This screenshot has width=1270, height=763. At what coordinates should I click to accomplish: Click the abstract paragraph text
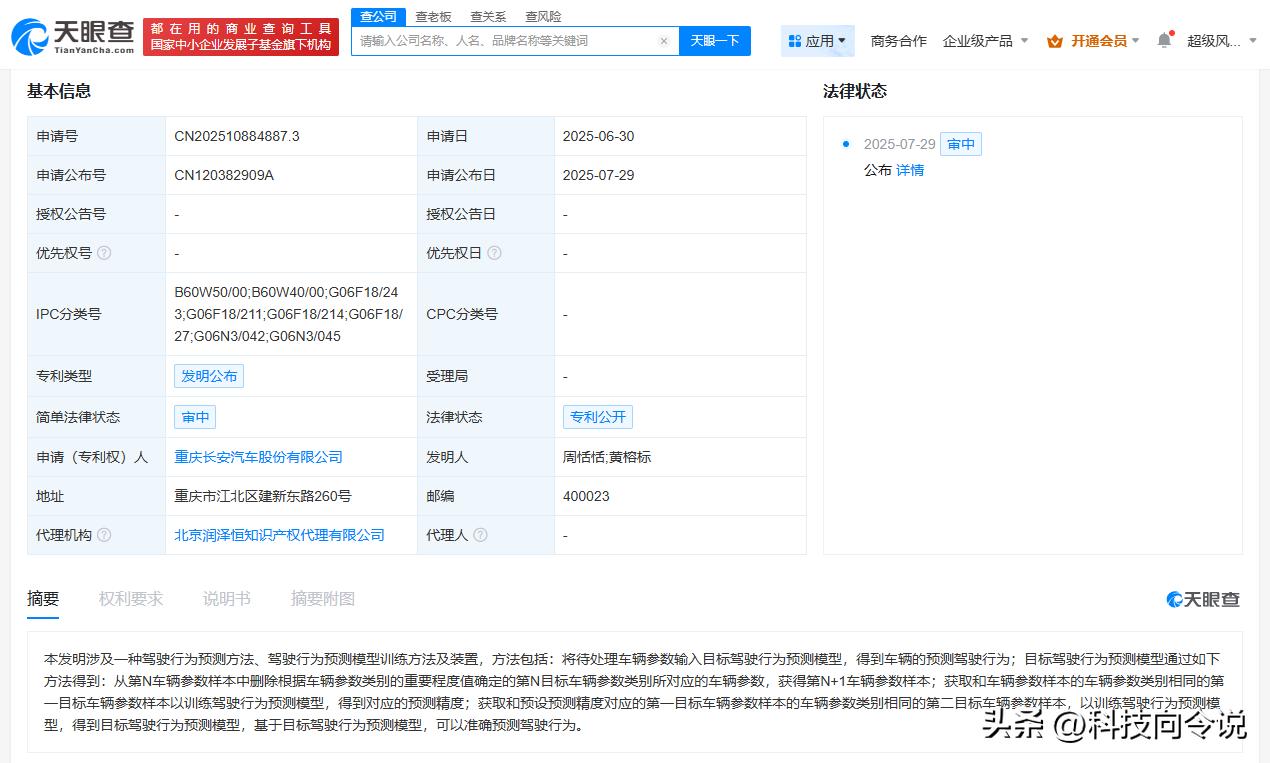[x=634, y=692]
